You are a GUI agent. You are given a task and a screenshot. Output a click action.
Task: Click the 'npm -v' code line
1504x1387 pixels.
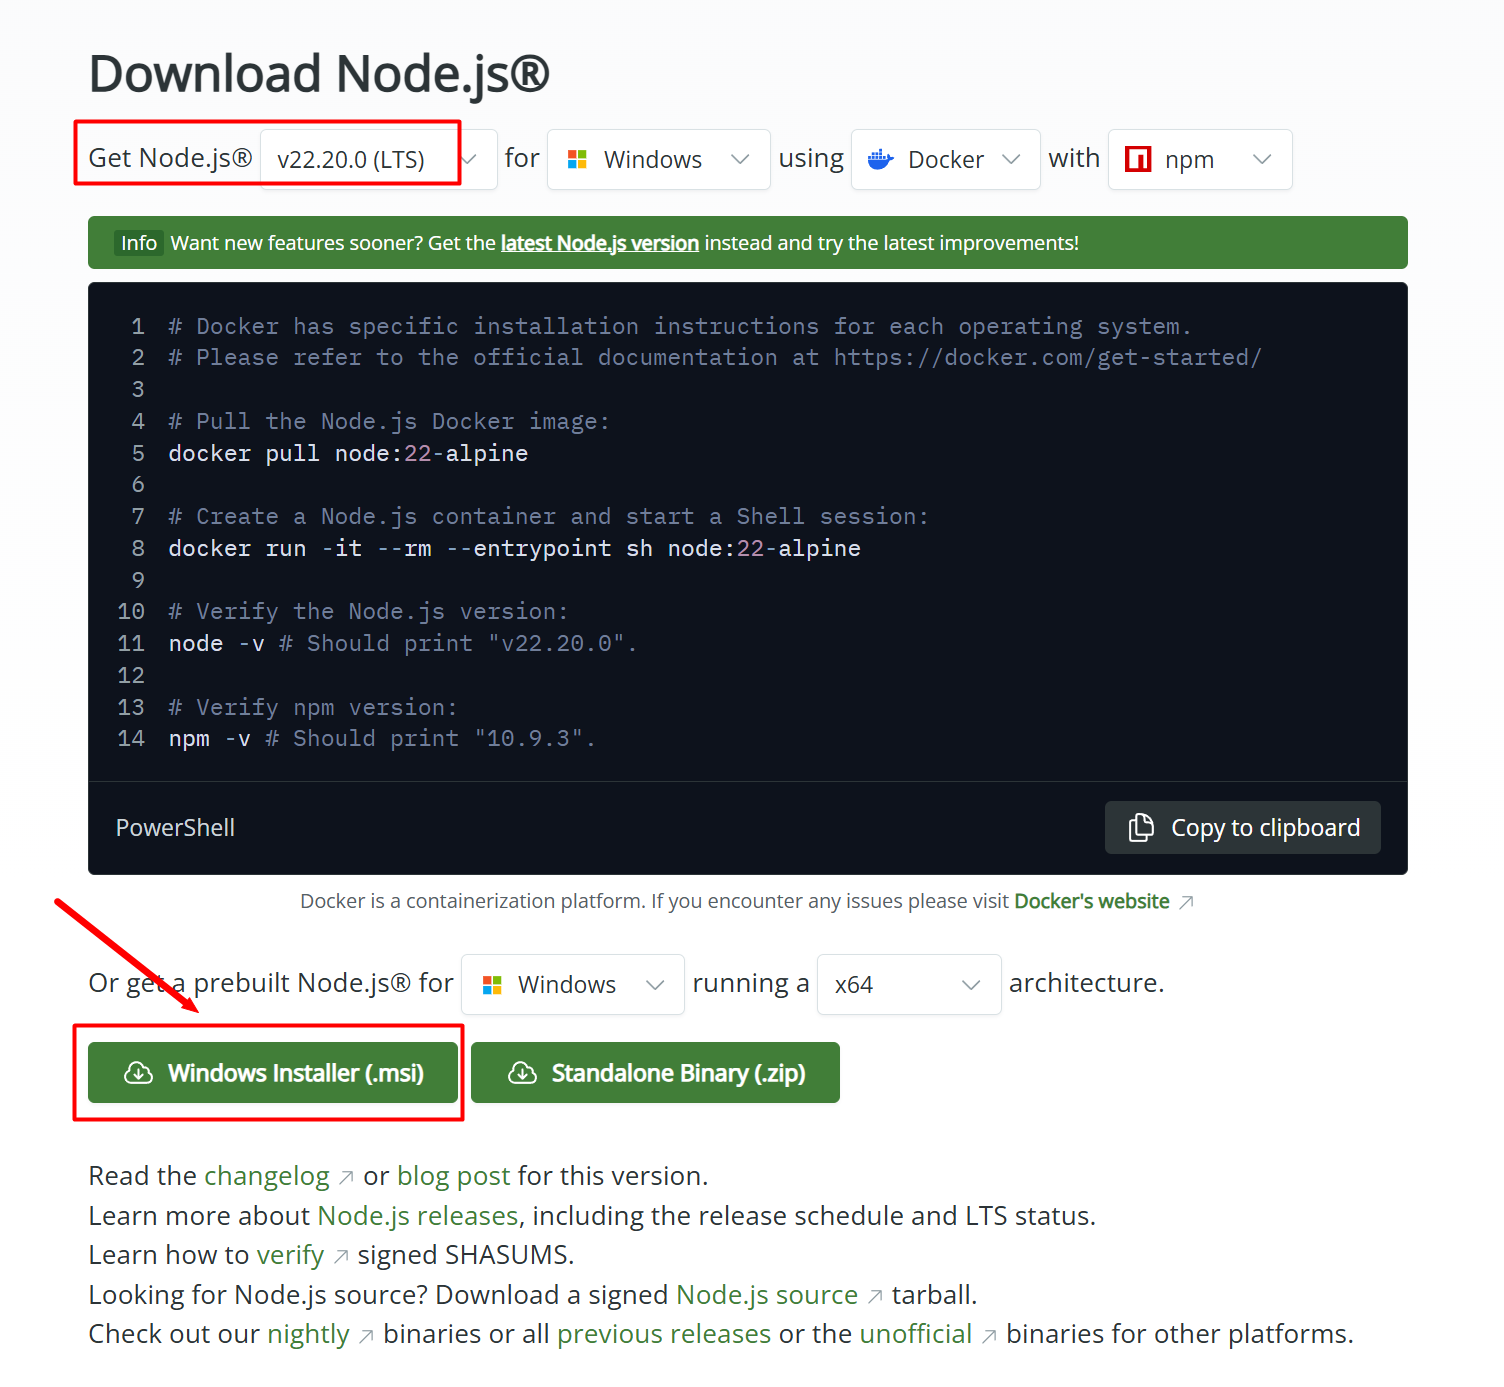click(x=381, y=738)
